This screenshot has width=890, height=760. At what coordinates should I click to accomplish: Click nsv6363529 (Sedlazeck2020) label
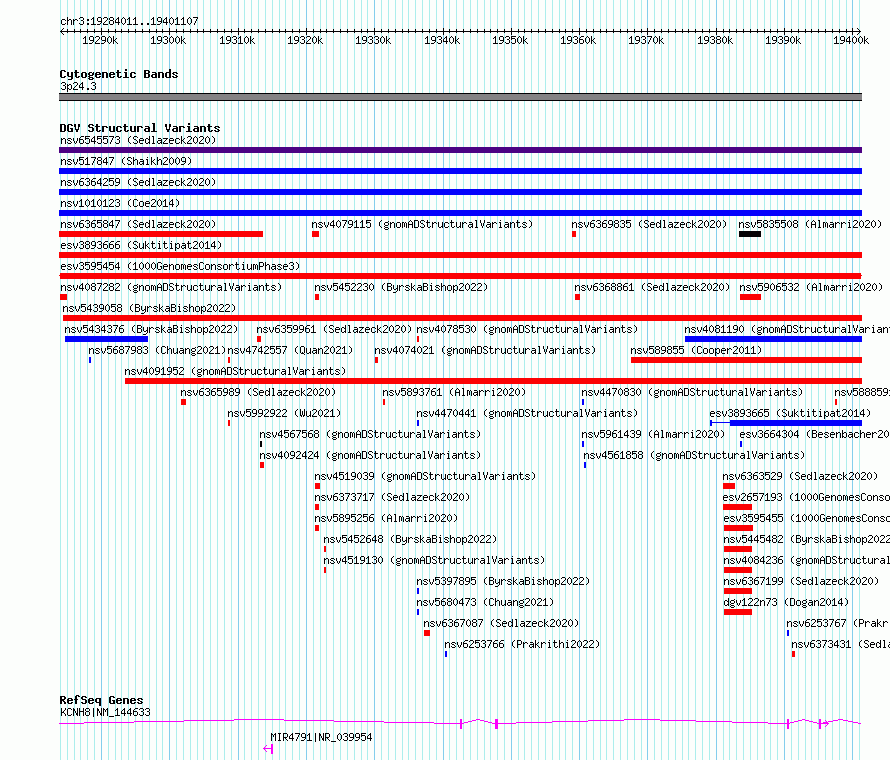800,476
